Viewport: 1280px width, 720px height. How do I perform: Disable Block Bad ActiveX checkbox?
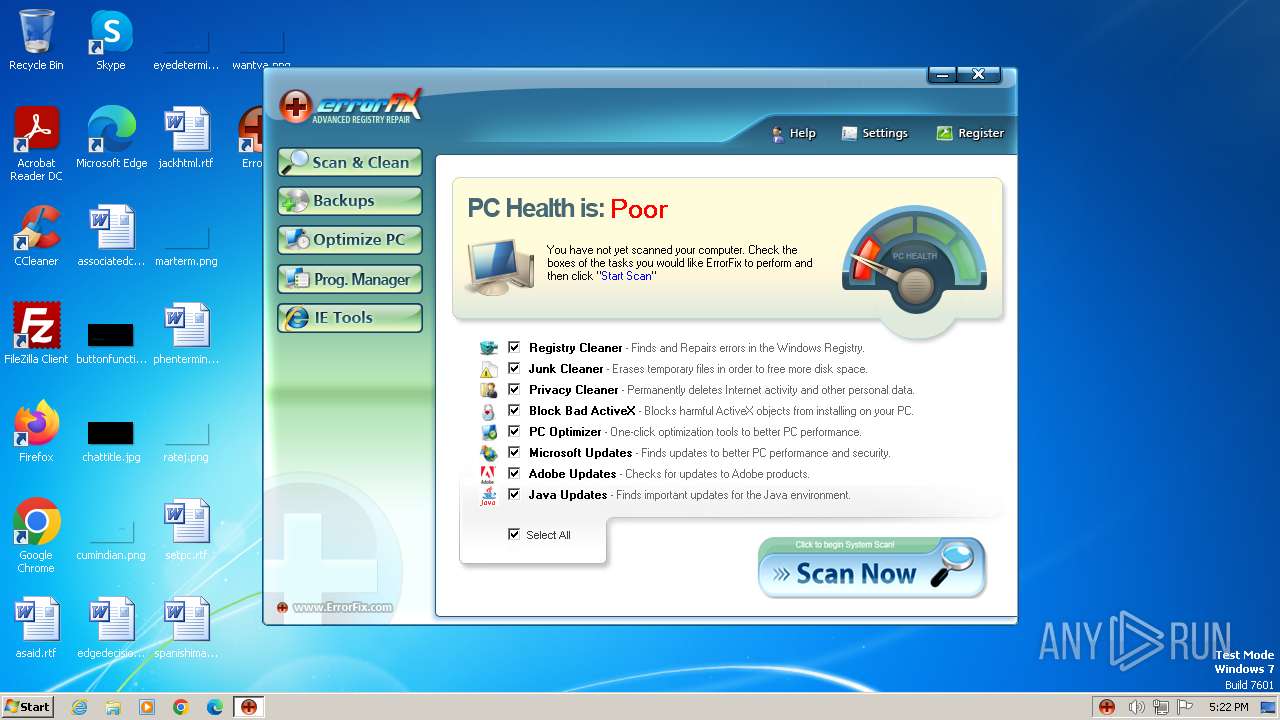(514, 410)
